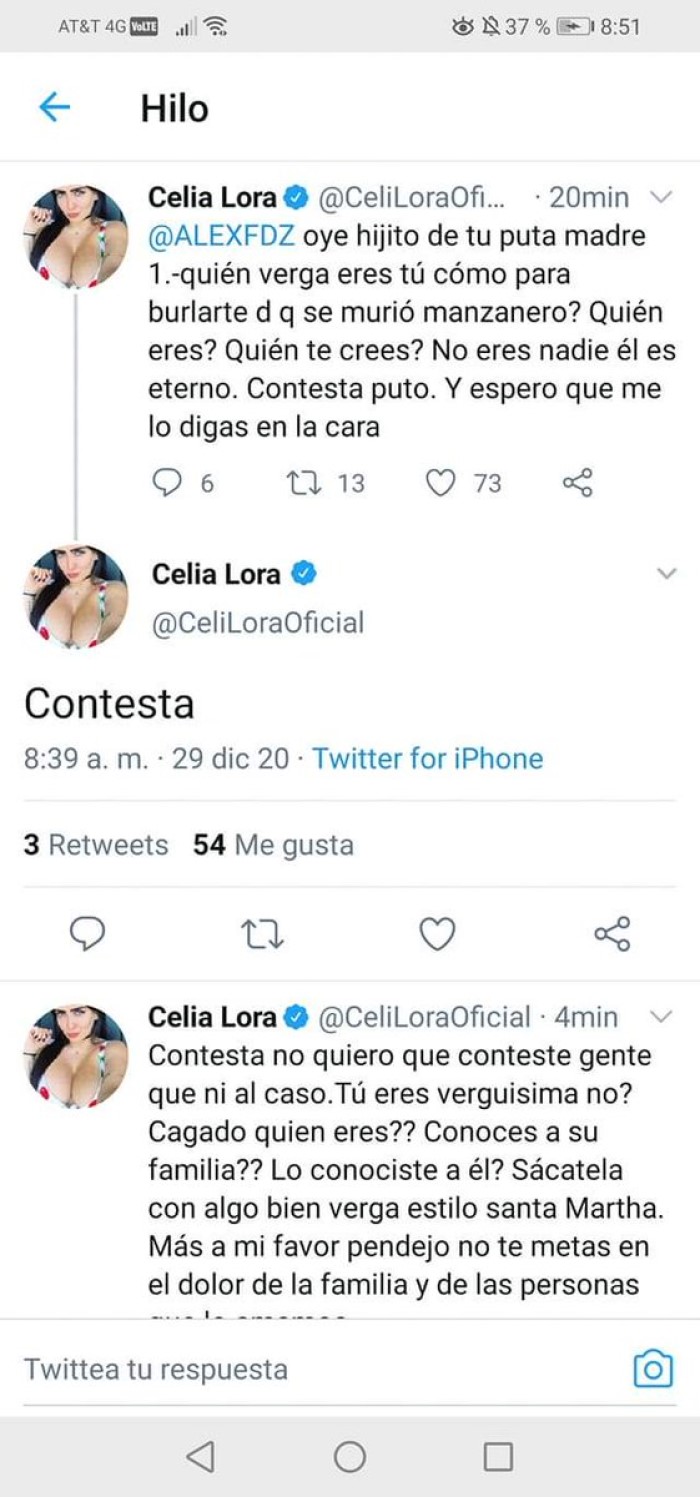Reply to the first tweet via its comment icon
Screen dimensions: 700x1497
(165, 484)
